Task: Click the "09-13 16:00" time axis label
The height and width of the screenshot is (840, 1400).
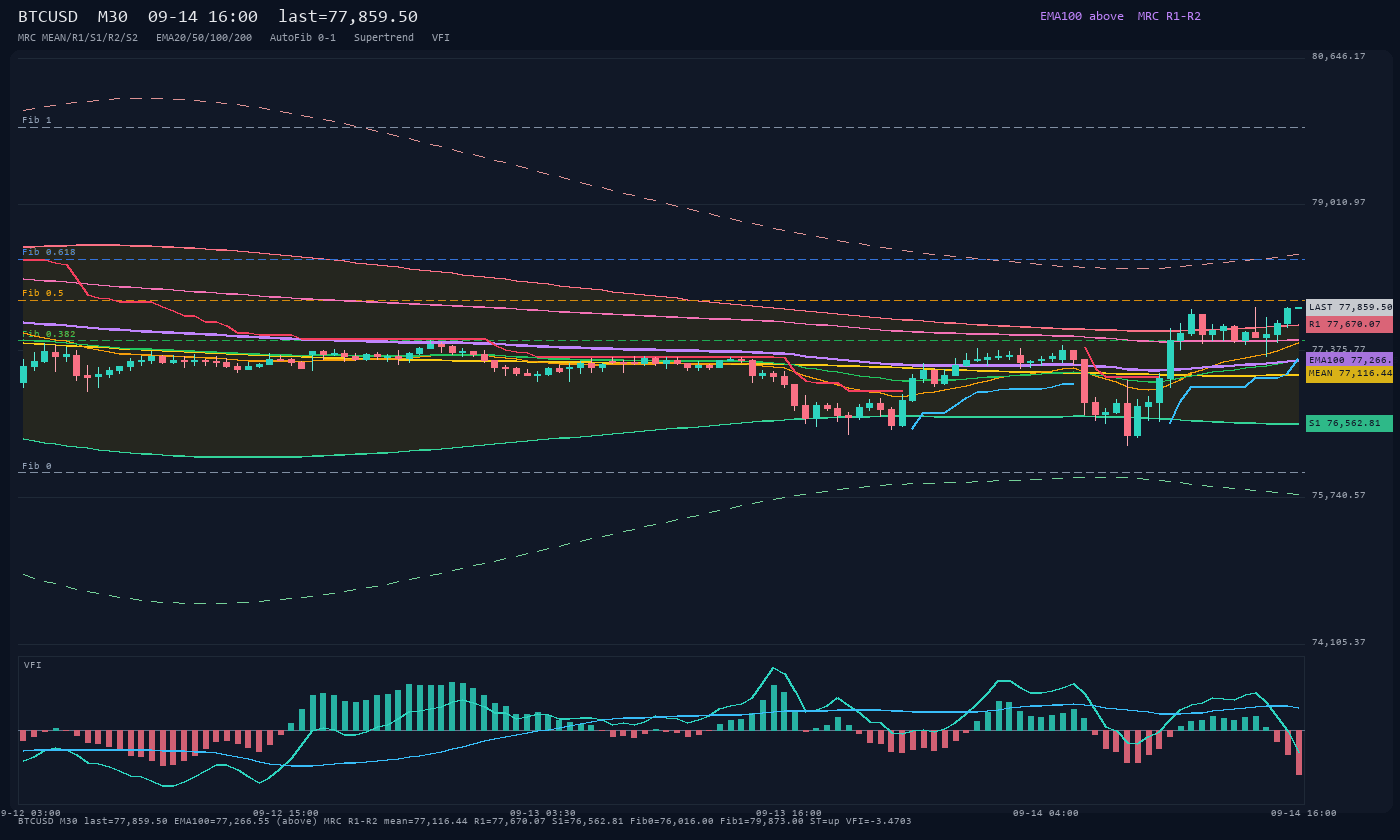Action: [x=789, y=813]
